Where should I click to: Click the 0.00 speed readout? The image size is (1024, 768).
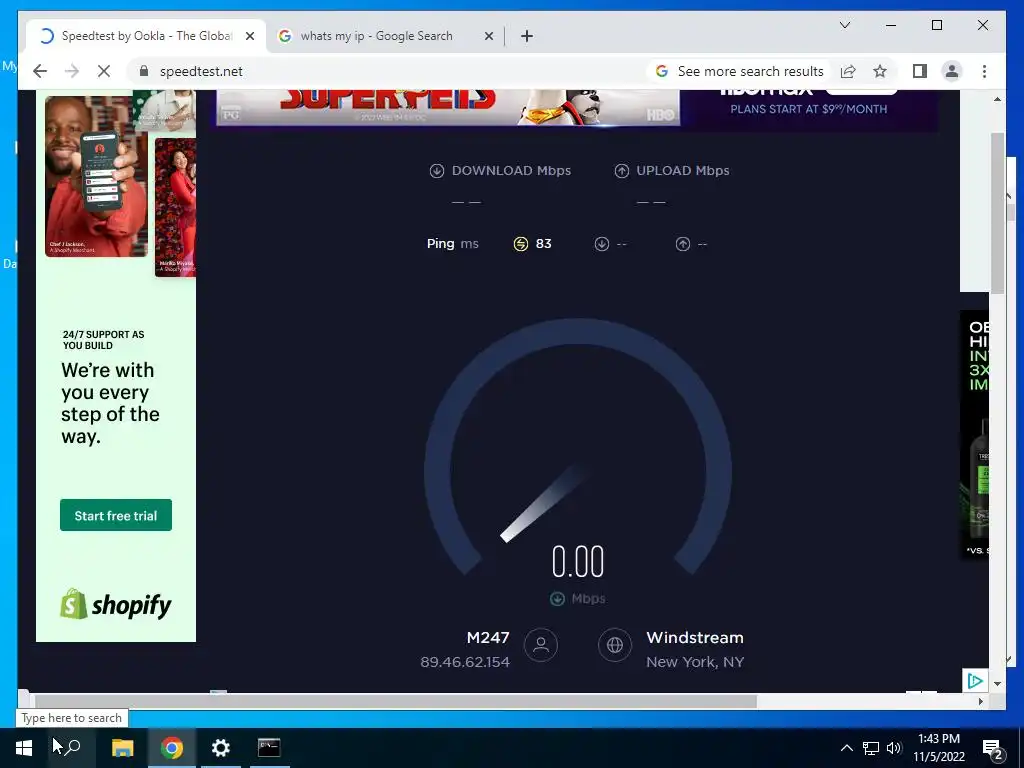578,562
